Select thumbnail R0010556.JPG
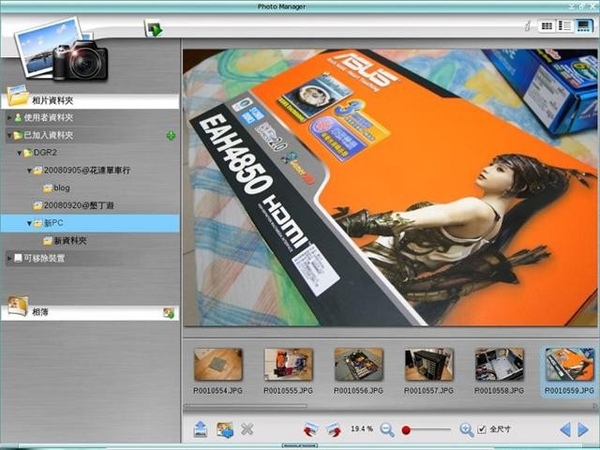Image resolution: width=600 pixels, height=450 pixels. pyautogui.click(x=359, y=370)
